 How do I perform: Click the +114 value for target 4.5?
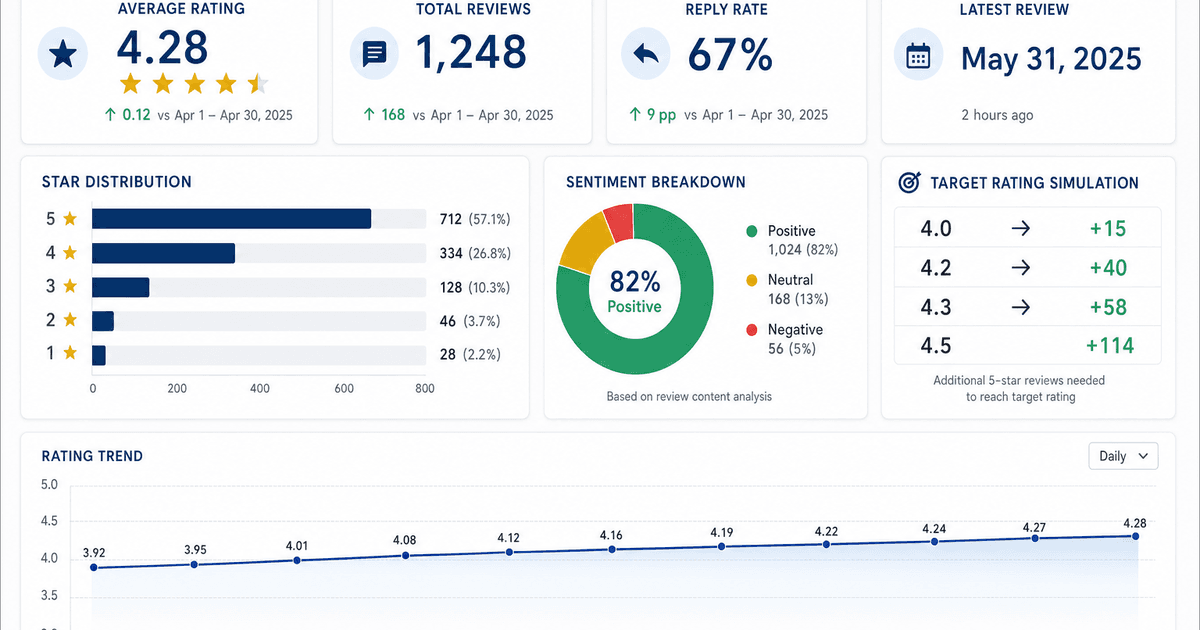[x=1109, y=346]
